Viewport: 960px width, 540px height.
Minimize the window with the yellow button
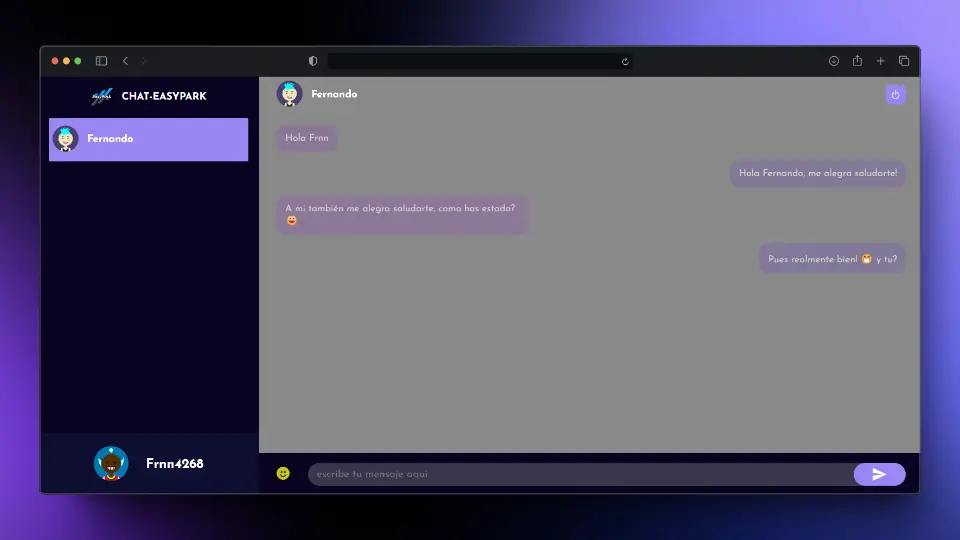(66, 61)
